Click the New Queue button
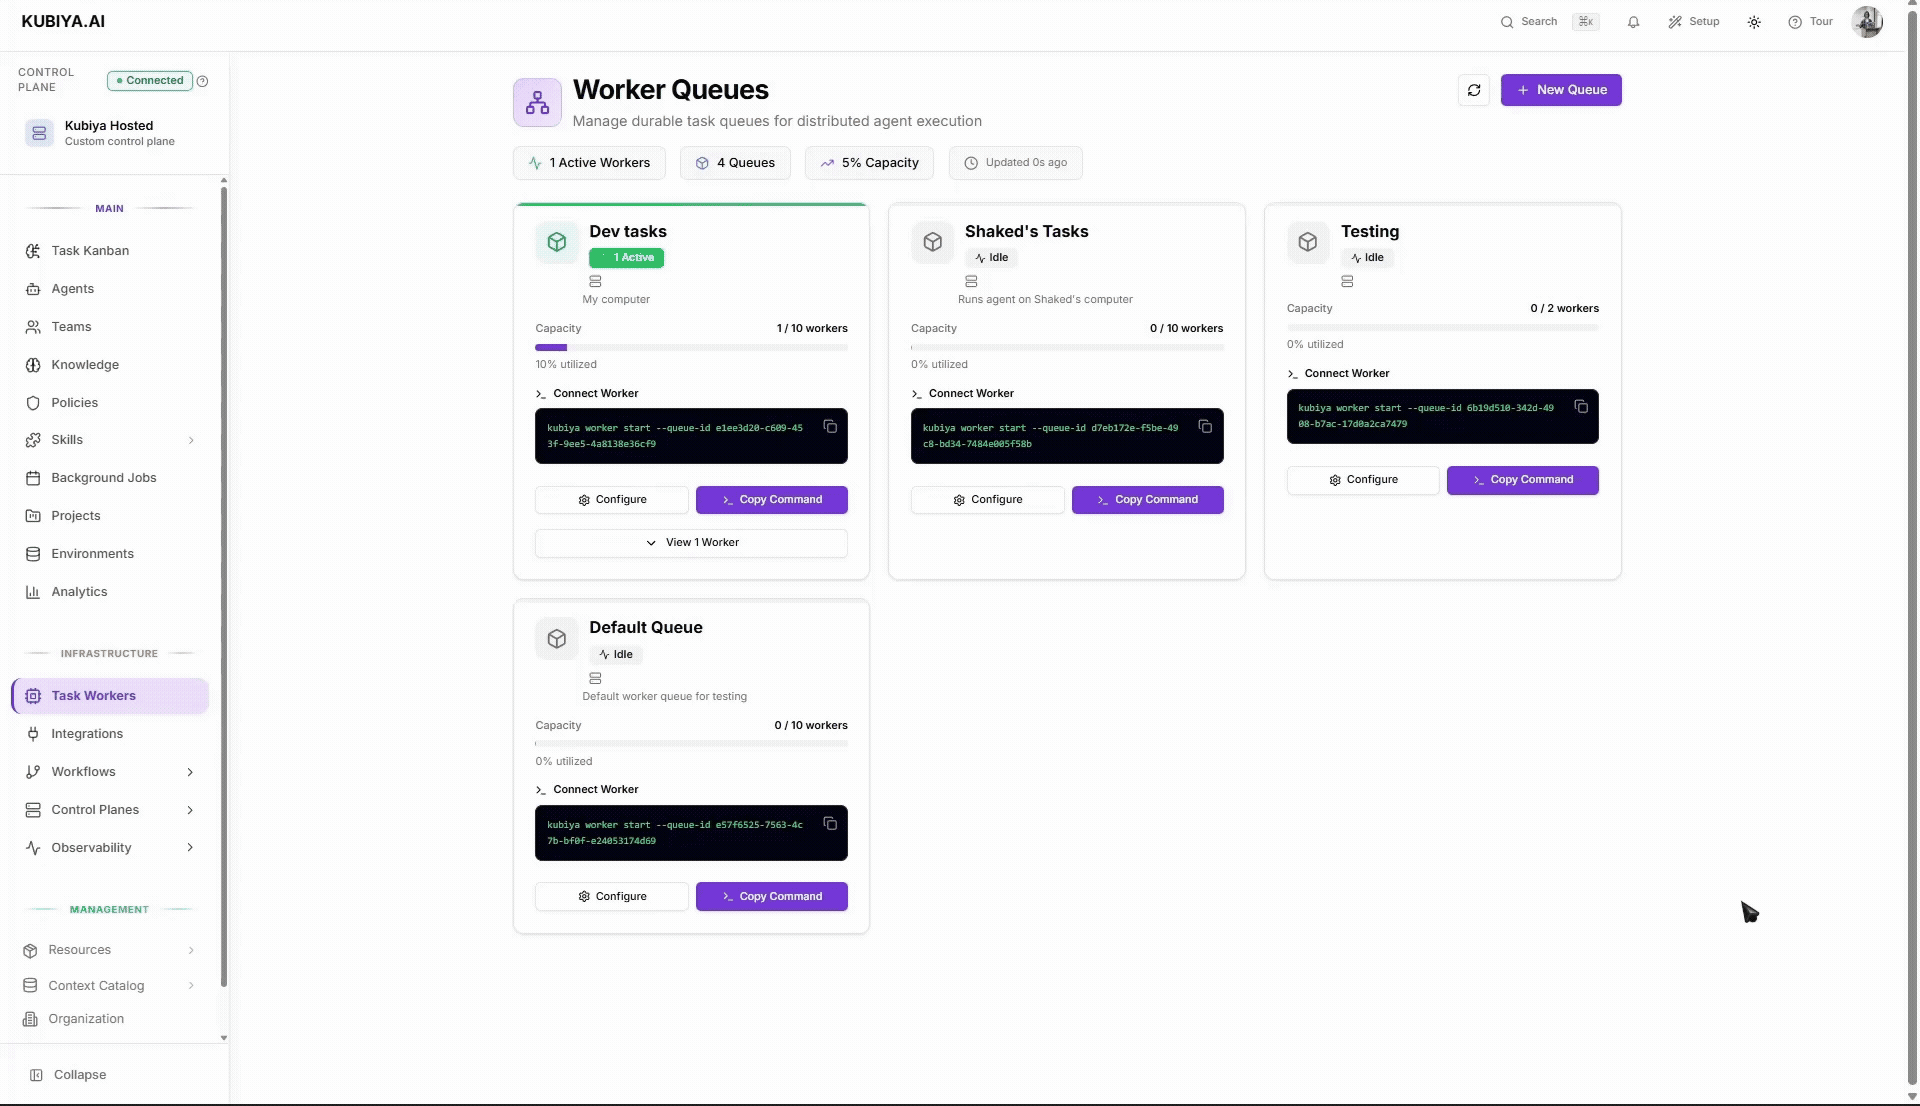Screen dimensions: 1920x1106 pyautogui.click(x=1560, y=90)
